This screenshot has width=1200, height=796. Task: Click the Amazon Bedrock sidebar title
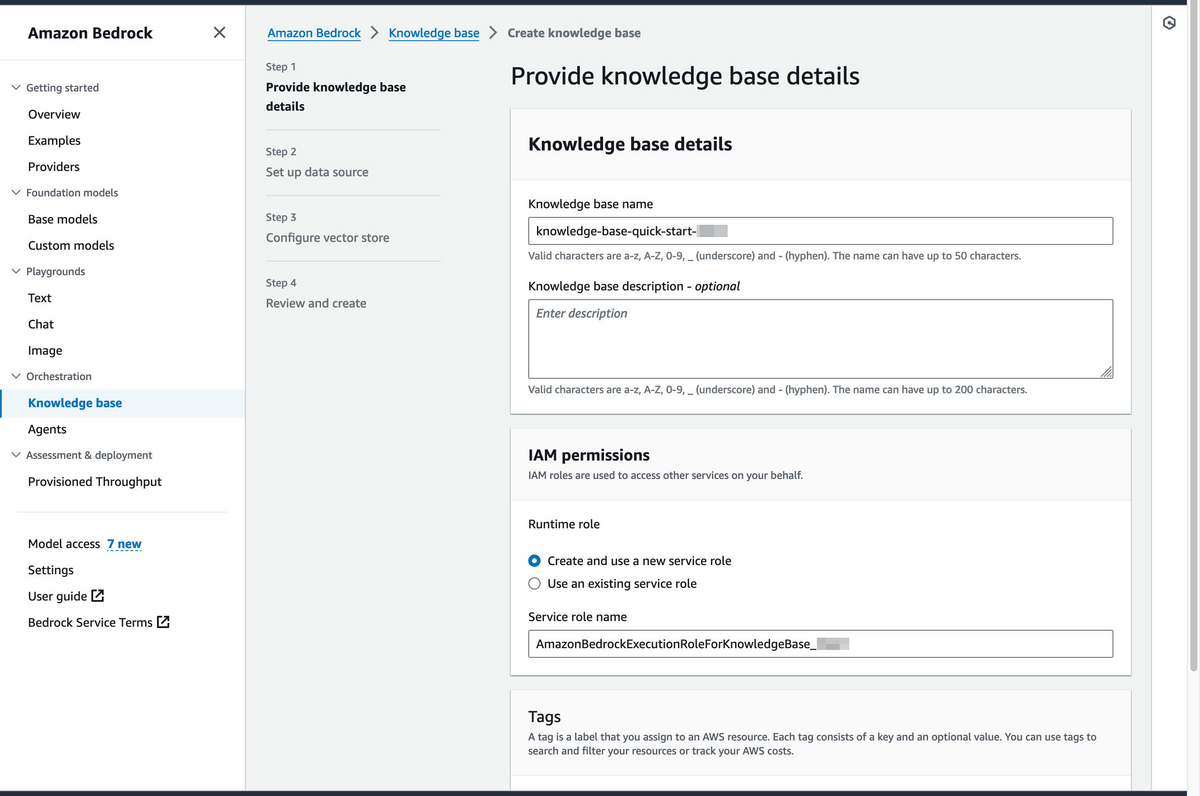90,33
